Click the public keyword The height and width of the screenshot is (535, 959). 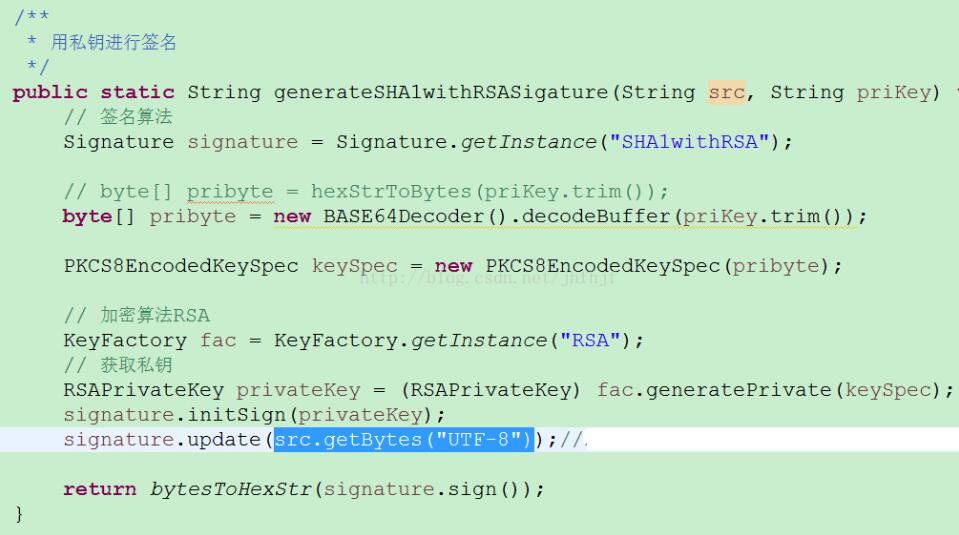pyautogui.click(x=50, y=92)
